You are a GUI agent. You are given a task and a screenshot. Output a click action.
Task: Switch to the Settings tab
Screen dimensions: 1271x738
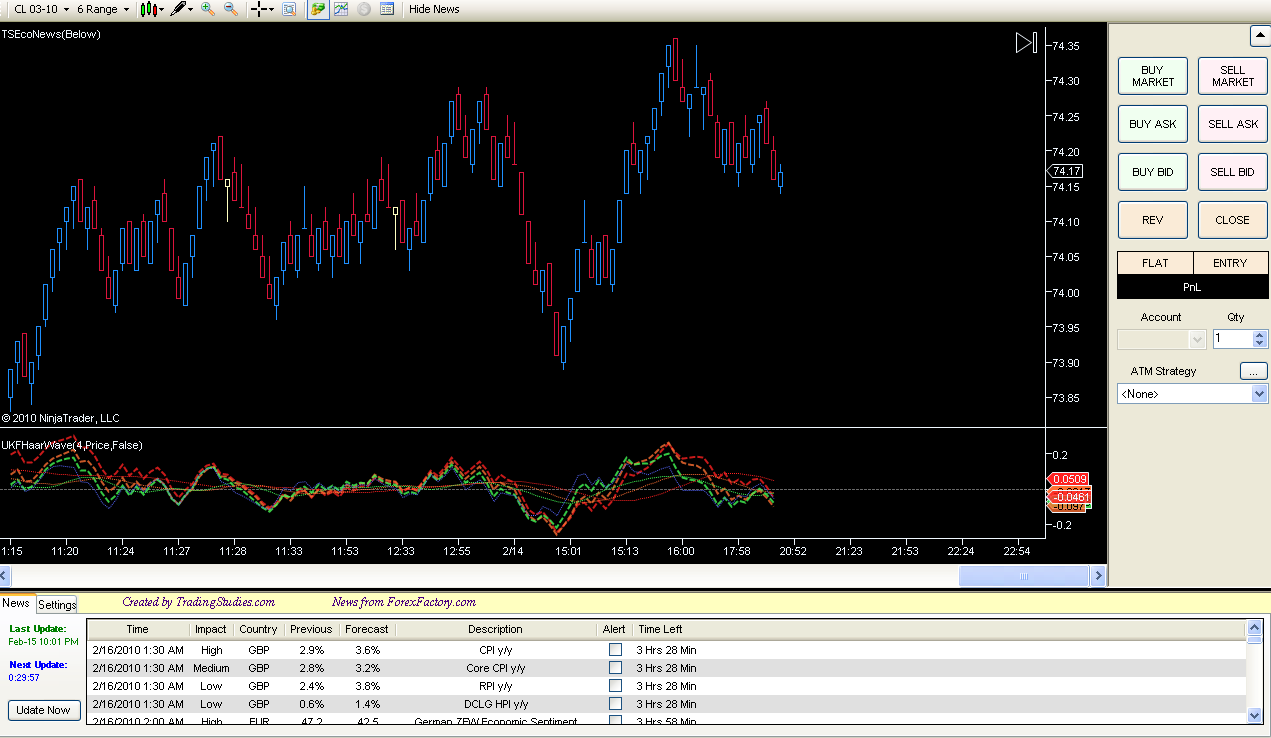[x=57, y=604]
